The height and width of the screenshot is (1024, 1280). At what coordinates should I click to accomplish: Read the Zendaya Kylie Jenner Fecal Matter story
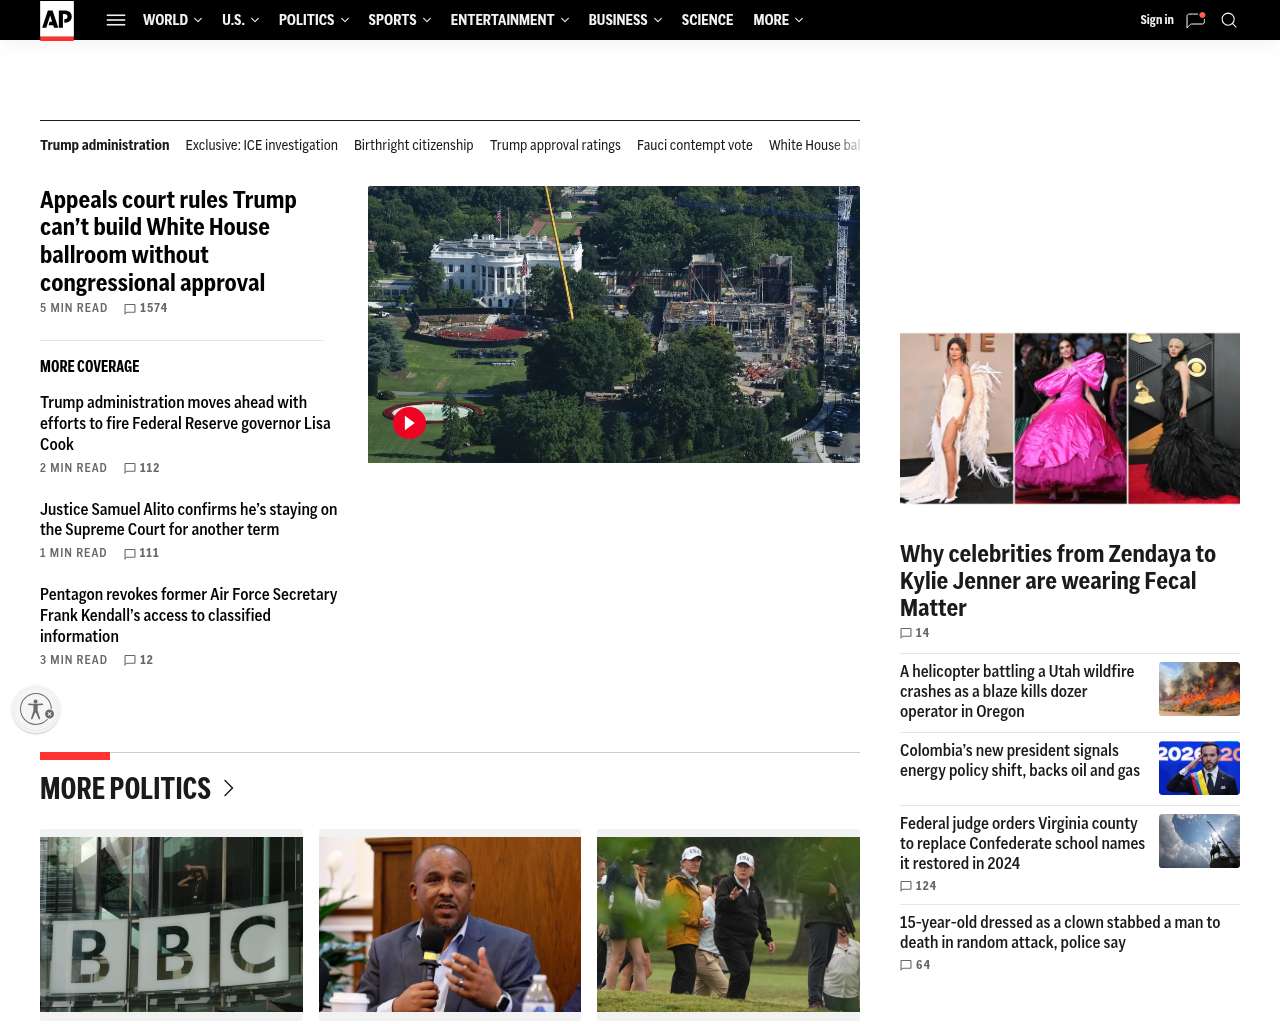[x=1058, y=581]
